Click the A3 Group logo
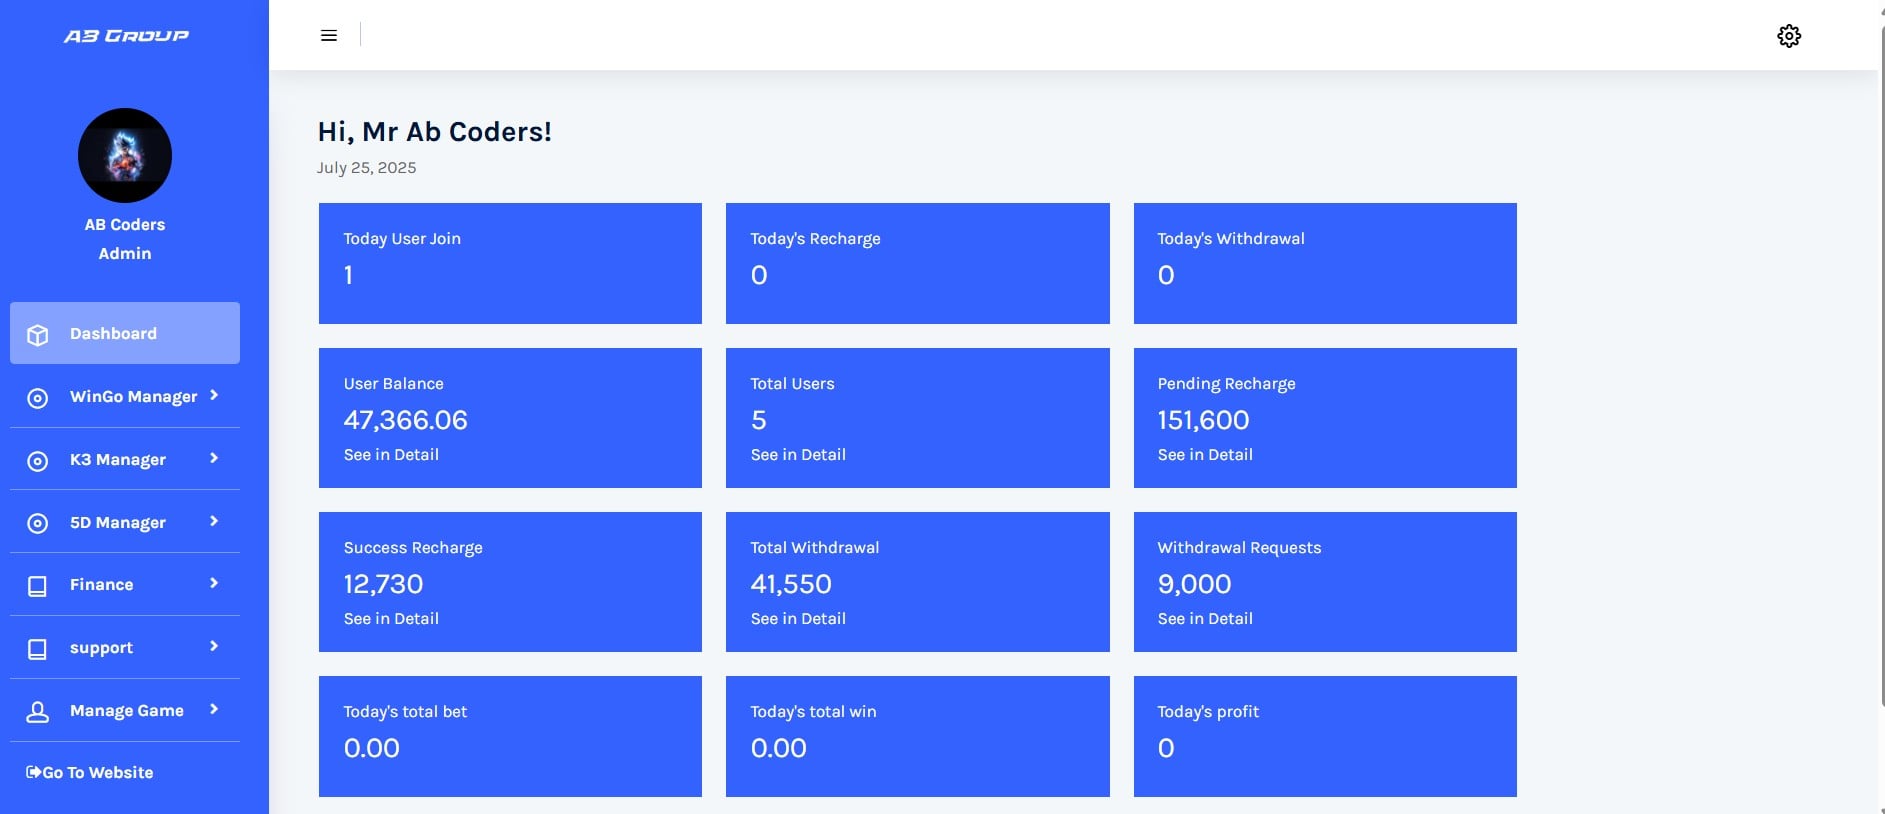Screen dimensions: 1885x814 [x=126, y=36]
